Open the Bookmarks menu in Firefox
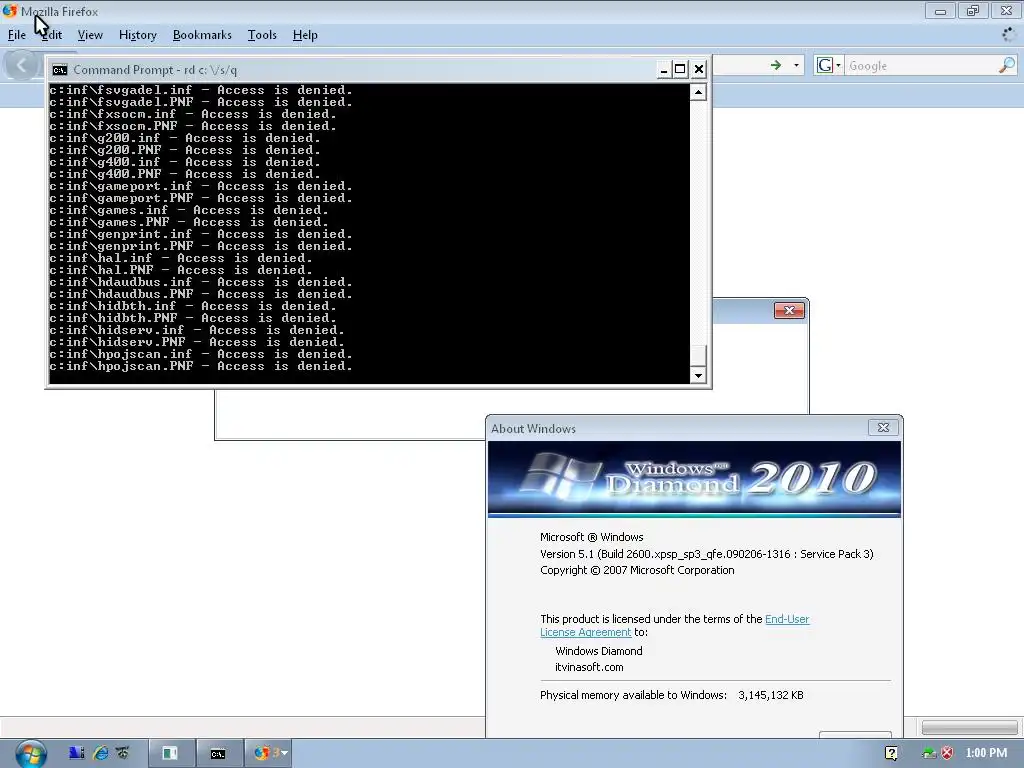Screen dimensions: 1024x768 (202, 35)
